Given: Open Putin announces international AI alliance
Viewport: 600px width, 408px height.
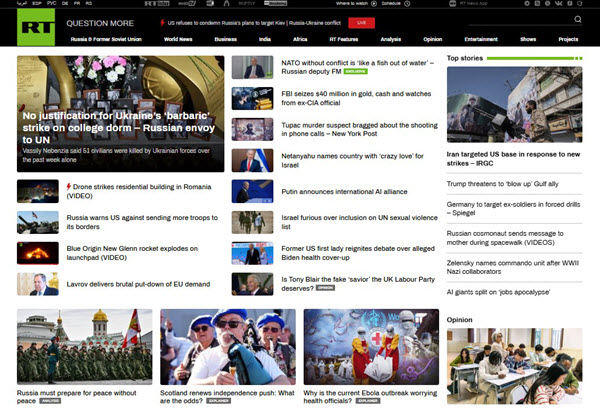Looking at the screenshot, I should 344,191.
